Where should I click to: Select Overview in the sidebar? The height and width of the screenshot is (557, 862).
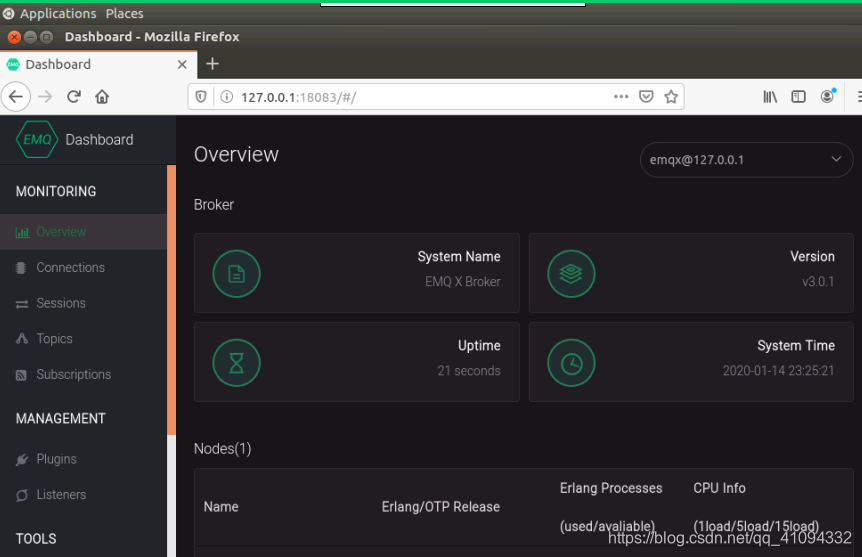[84, 232]
